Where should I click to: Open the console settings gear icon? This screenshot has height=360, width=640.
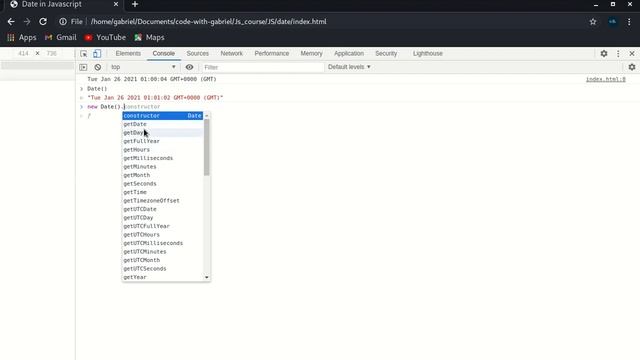point(632,67)
